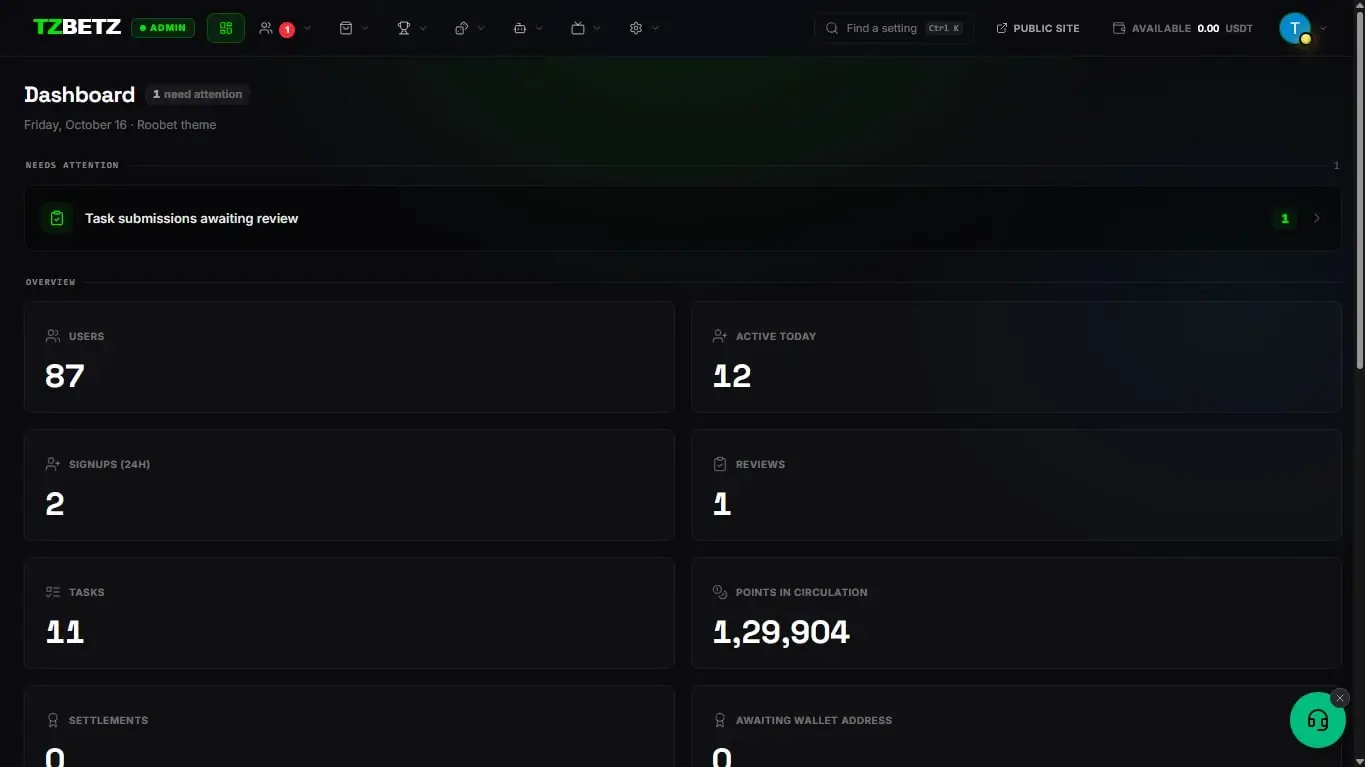Click the Users card people icon
This screenshot has height=767, width=1365.
tap(53, 336)
